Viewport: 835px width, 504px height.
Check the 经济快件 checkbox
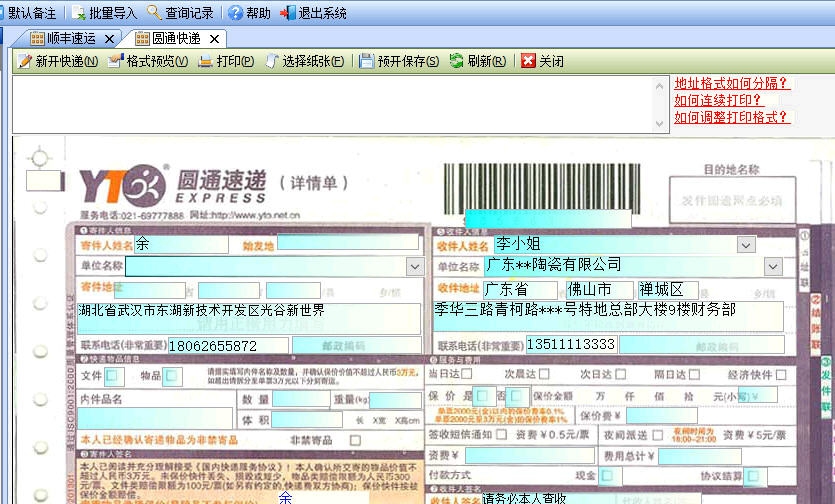[x=781, y=375]
